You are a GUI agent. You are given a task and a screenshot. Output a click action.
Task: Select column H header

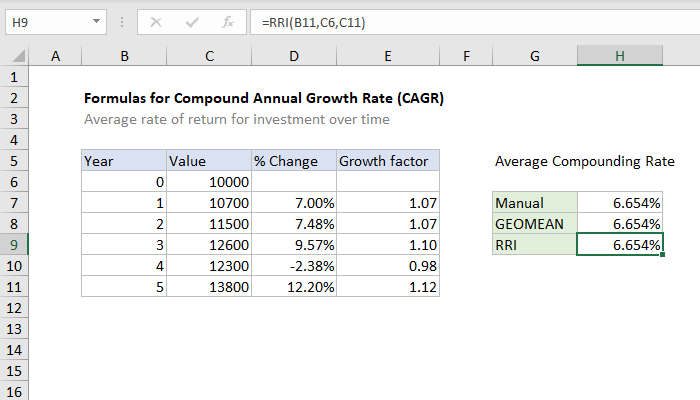pos(620,56)
